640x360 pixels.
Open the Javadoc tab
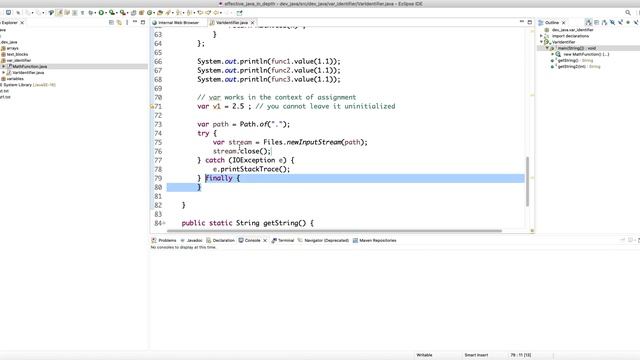point(191,240)
